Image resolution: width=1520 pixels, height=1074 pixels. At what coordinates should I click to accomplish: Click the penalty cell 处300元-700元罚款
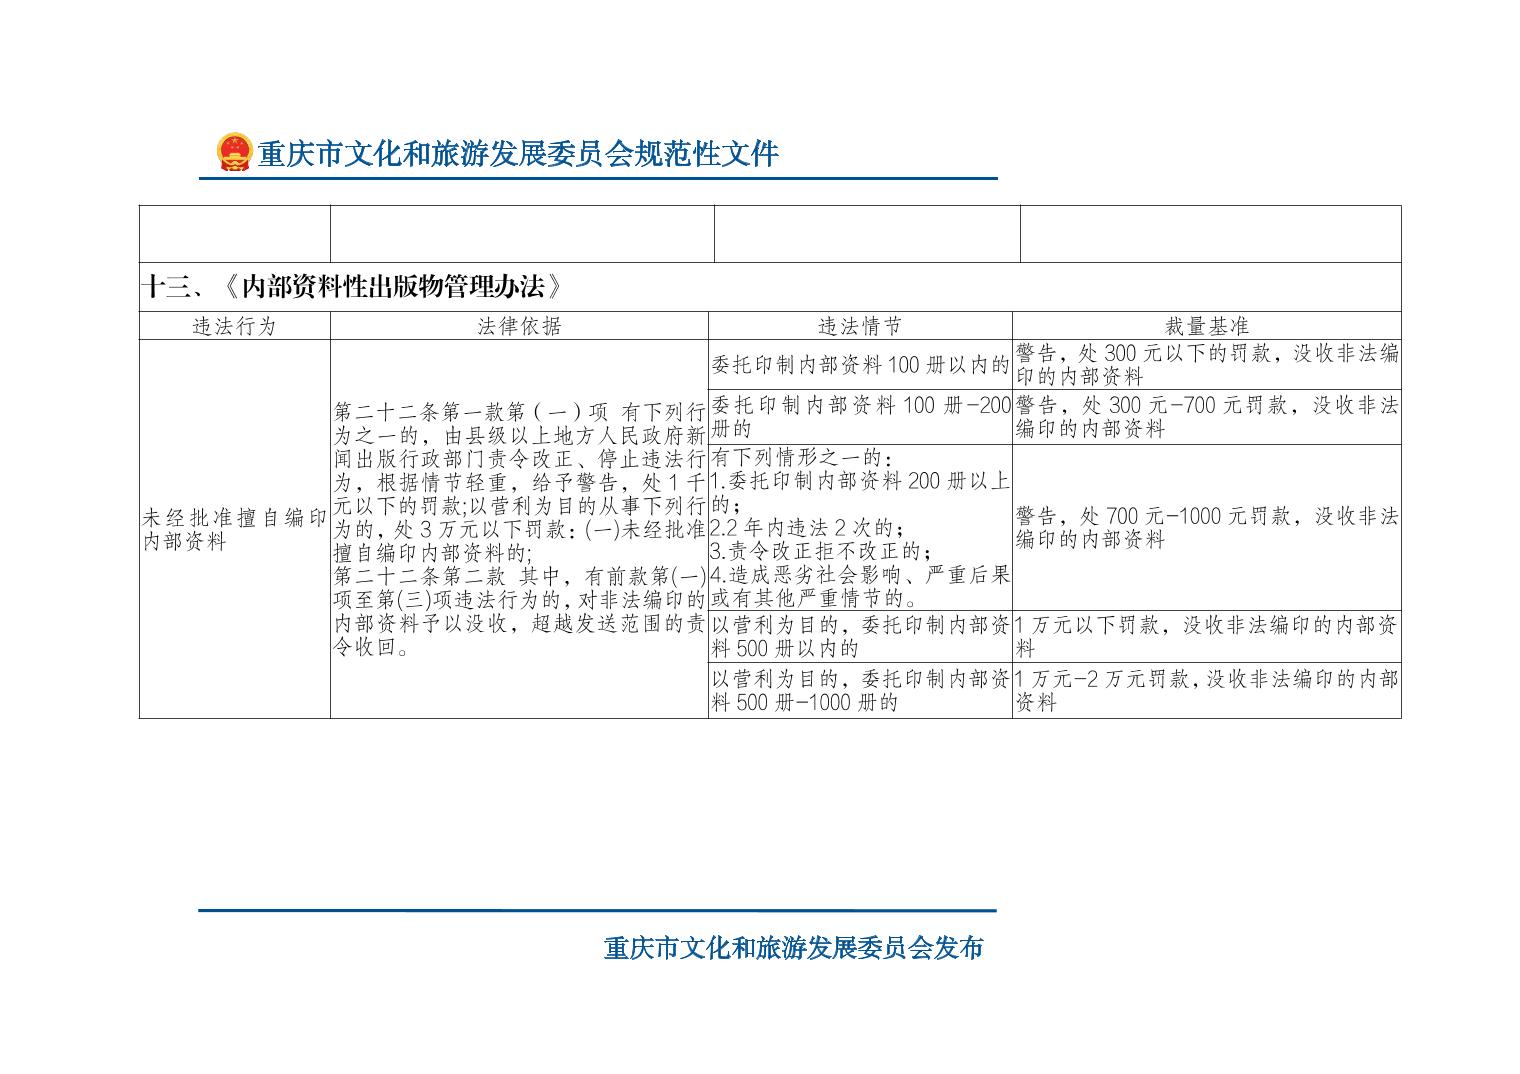tap(1206, 417)
